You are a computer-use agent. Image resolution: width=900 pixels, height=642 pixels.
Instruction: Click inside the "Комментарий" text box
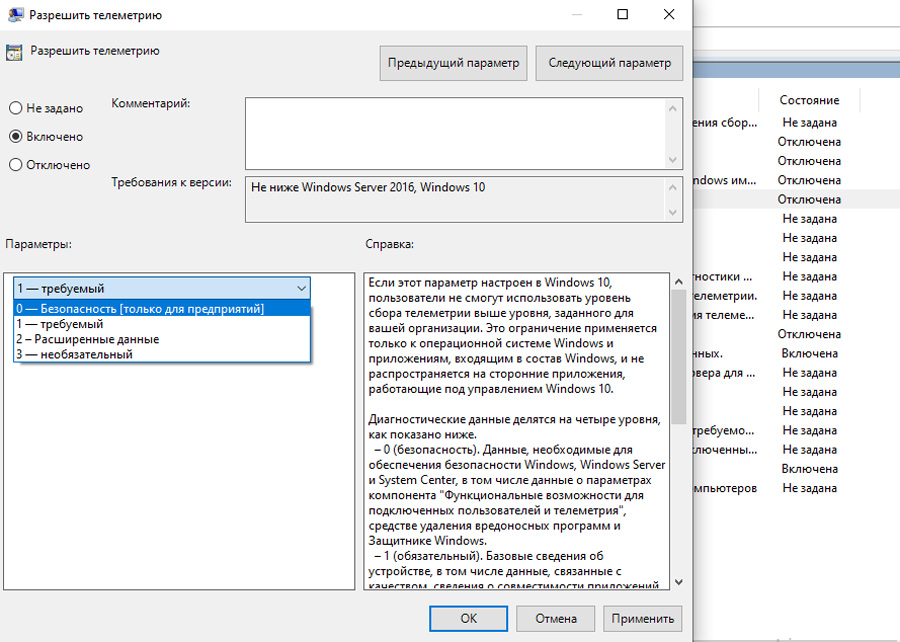coord(454,133)
